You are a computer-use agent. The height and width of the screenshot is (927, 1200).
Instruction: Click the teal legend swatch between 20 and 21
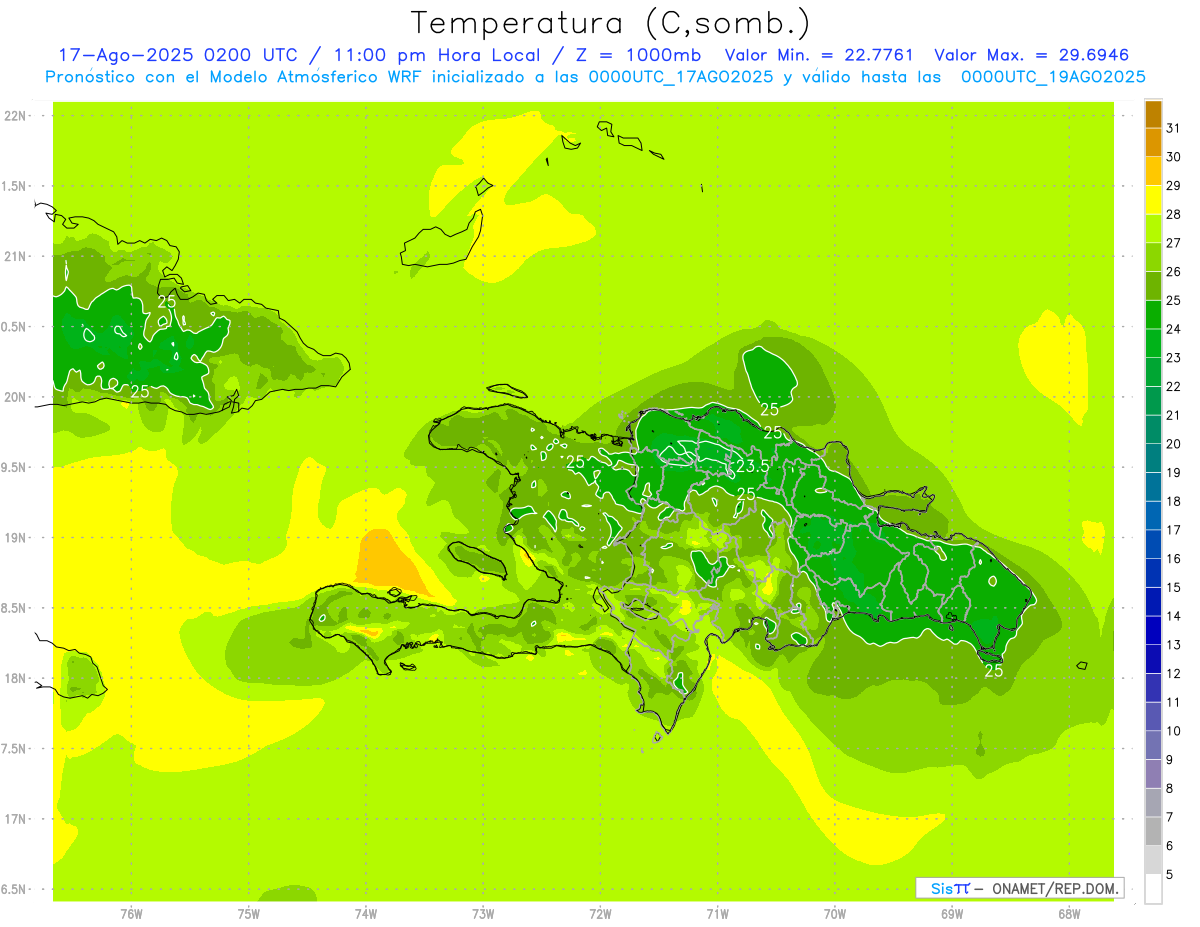[x=1153, y=429]
